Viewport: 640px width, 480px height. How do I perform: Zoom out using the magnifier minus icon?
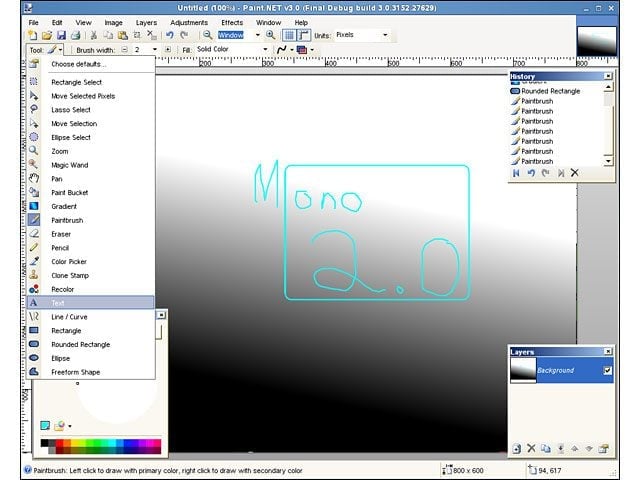coord(207,35)
